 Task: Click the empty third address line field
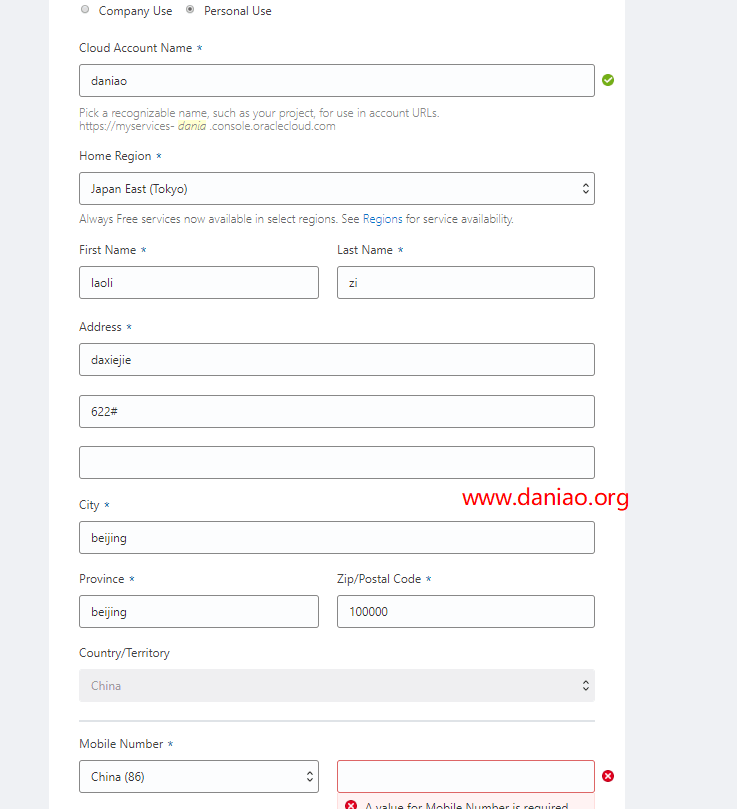[x=337, y=462]
